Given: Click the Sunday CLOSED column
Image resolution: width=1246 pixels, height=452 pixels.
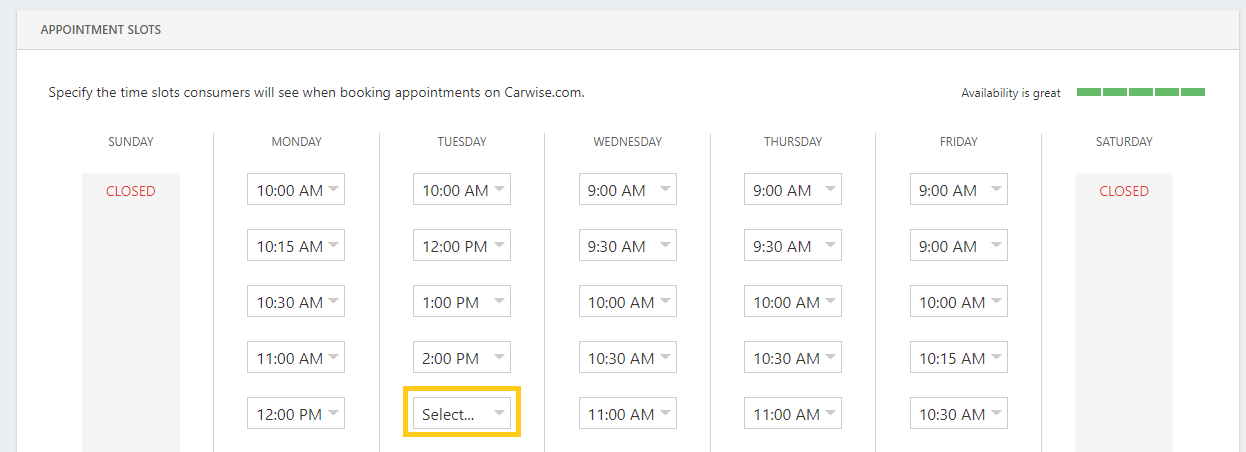Looking at the screenshot, I should (131, 312).
